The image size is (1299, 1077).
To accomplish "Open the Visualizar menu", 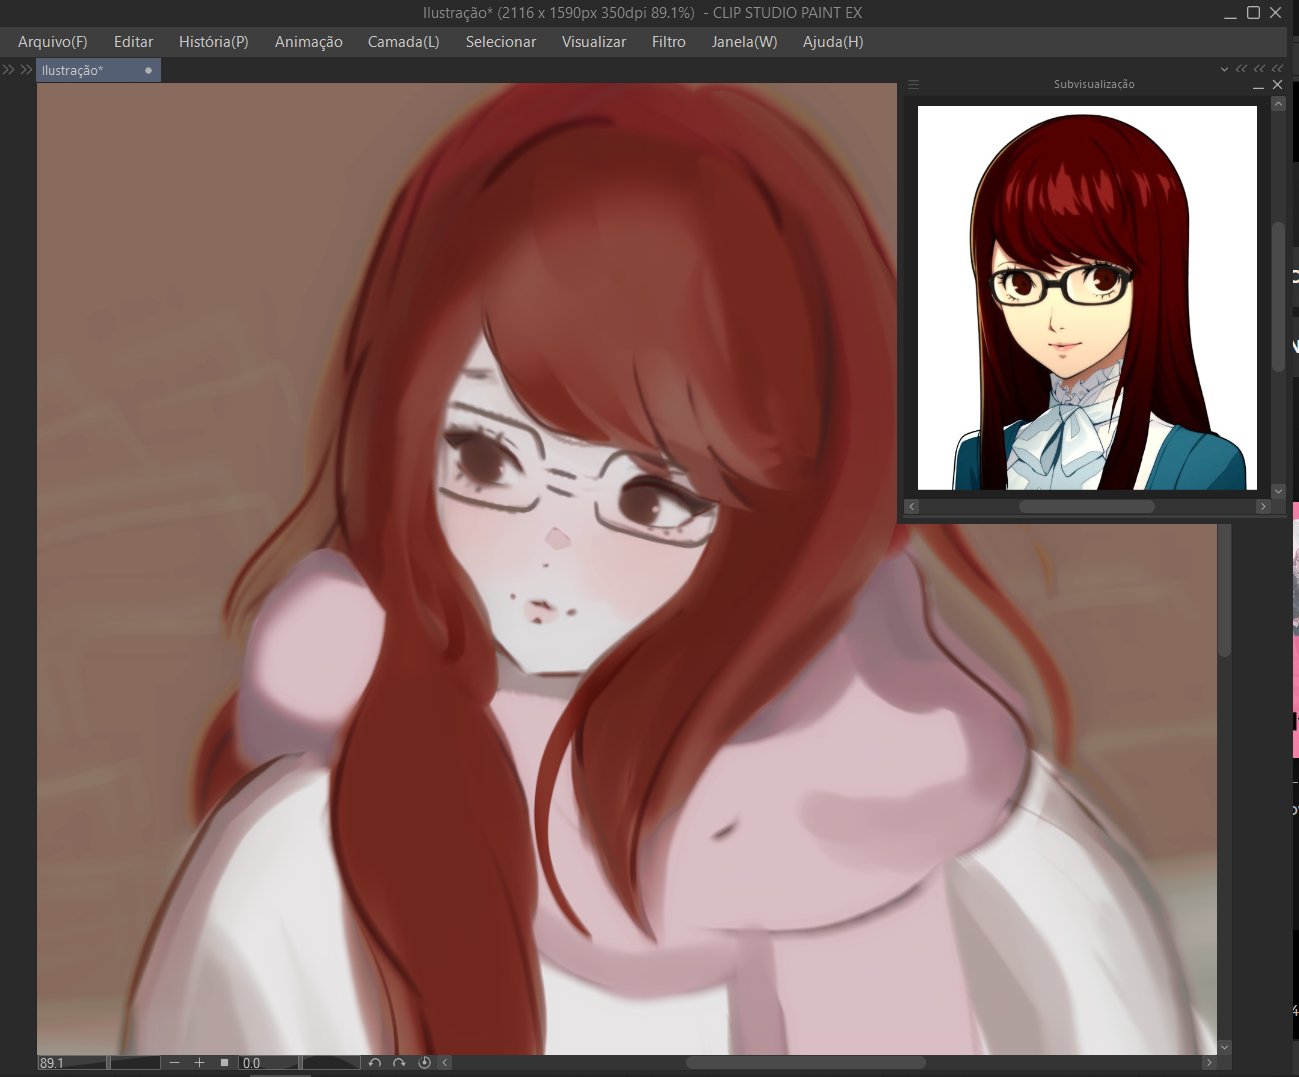I will (594, 41).
